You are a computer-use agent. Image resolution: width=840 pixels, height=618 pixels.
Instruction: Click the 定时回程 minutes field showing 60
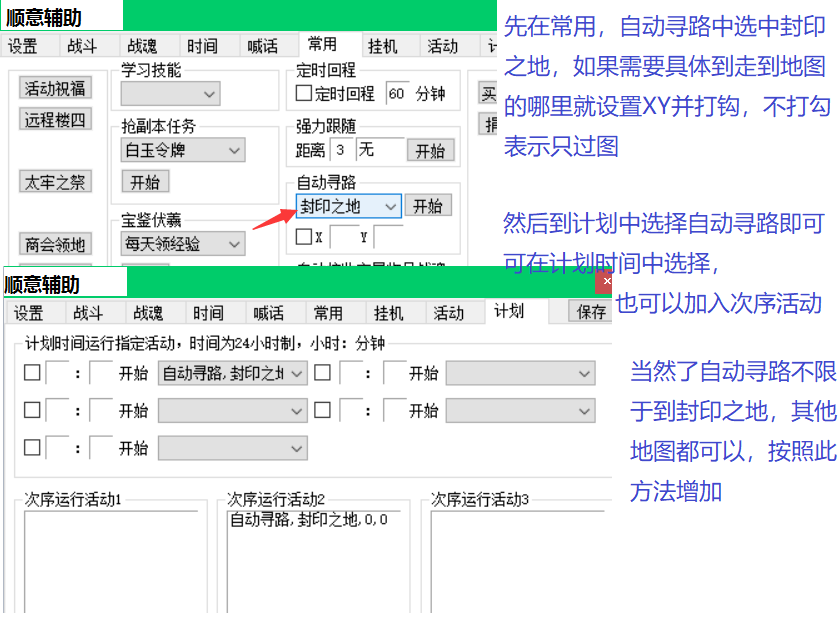(x=398, y=94)
